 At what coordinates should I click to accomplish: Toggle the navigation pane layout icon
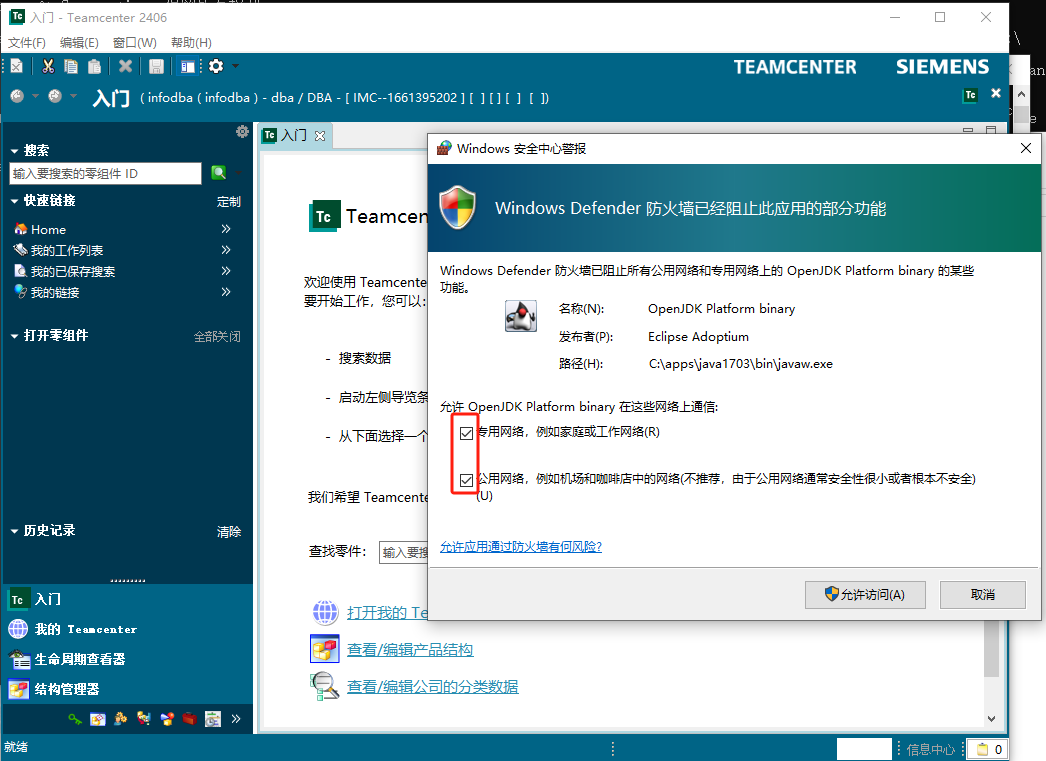187,66
